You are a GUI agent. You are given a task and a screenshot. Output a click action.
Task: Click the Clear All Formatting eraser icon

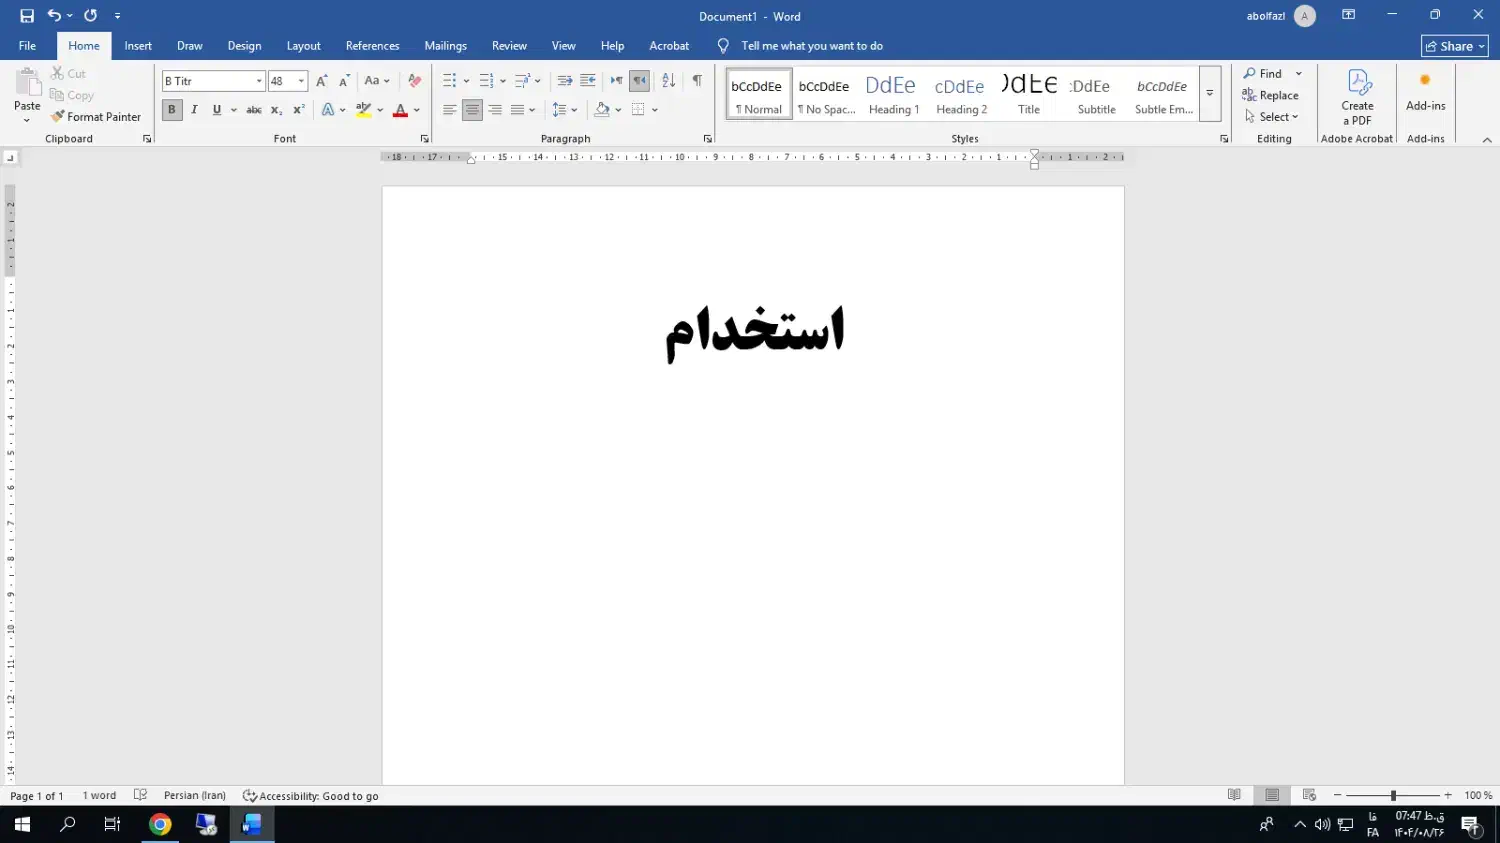[415, 81]
